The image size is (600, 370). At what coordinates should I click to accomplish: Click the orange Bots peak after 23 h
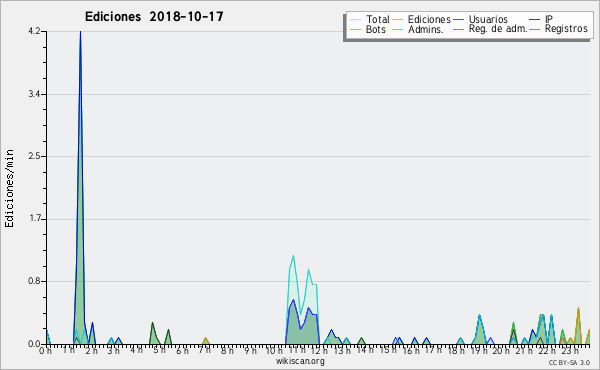point(578,308)
